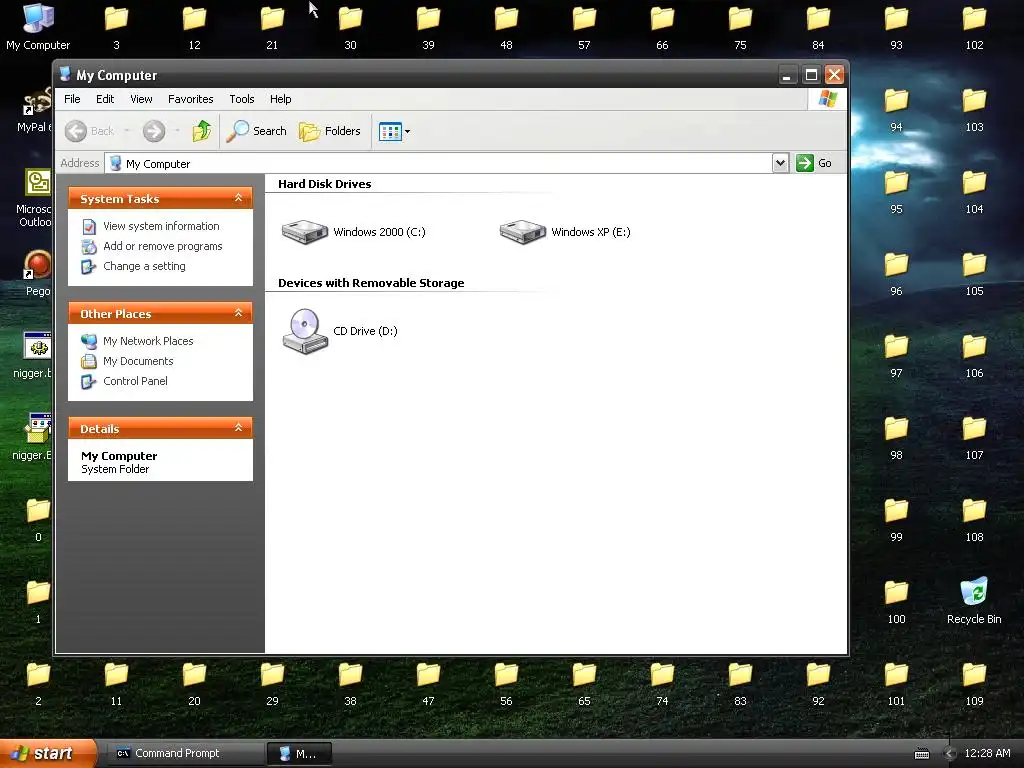Viewport: 1024px width, 768px height.
Task: Open Control Panel from Other Places
Action: (x=135, y=381)
